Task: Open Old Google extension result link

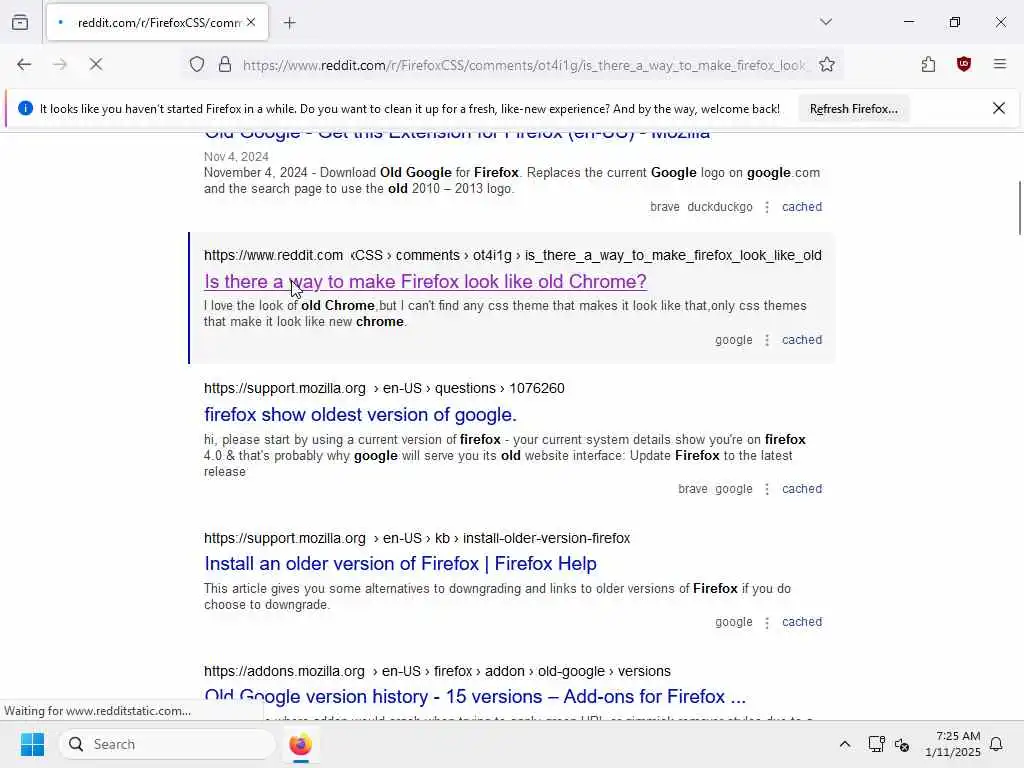Action: click(456, 135)
